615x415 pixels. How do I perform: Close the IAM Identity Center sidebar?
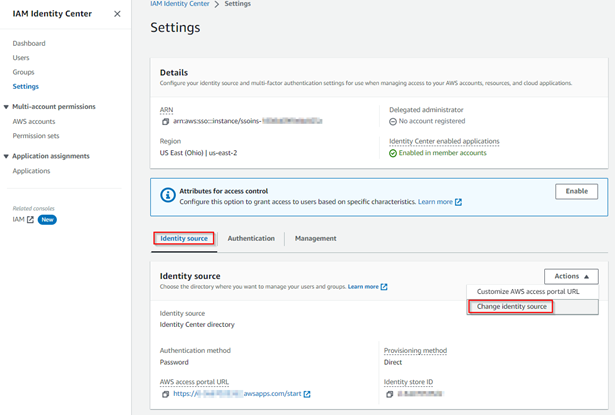coord(117,14)
